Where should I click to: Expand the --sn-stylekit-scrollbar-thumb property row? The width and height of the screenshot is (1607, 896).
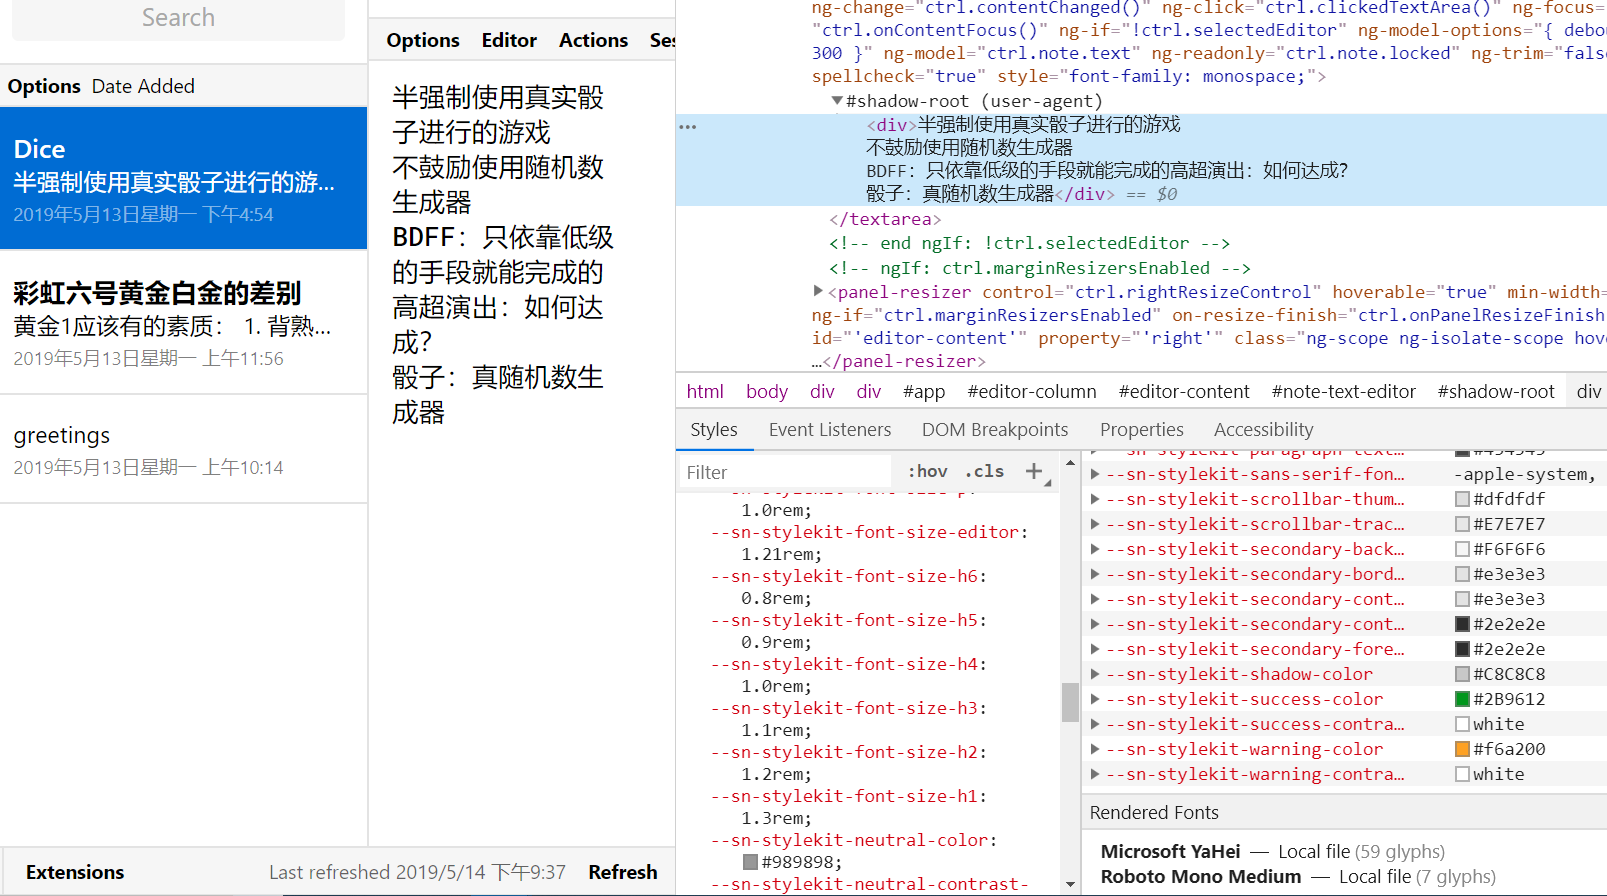[x=1095, y=499]
